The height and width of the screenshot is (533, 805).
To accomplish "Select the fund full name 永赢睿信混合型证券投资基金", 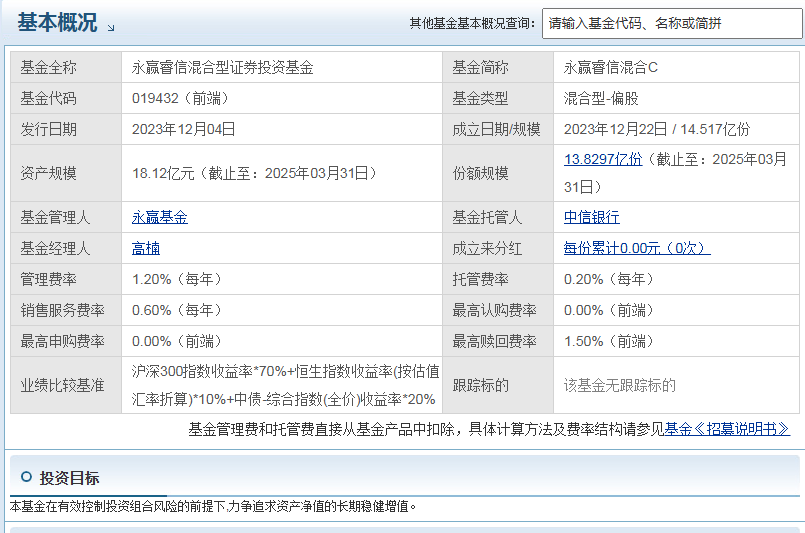I will [222, 67].
